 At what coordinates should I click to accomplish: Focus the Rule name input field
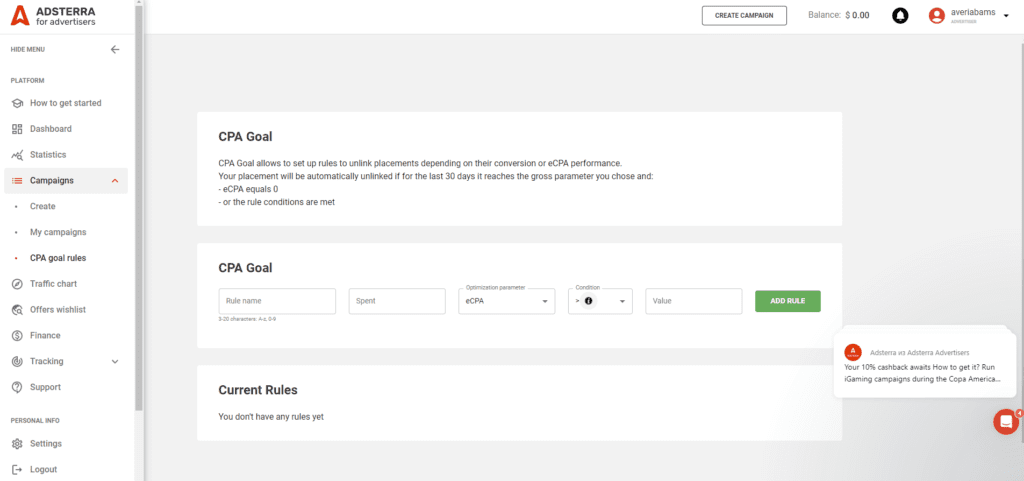(277, 302)
